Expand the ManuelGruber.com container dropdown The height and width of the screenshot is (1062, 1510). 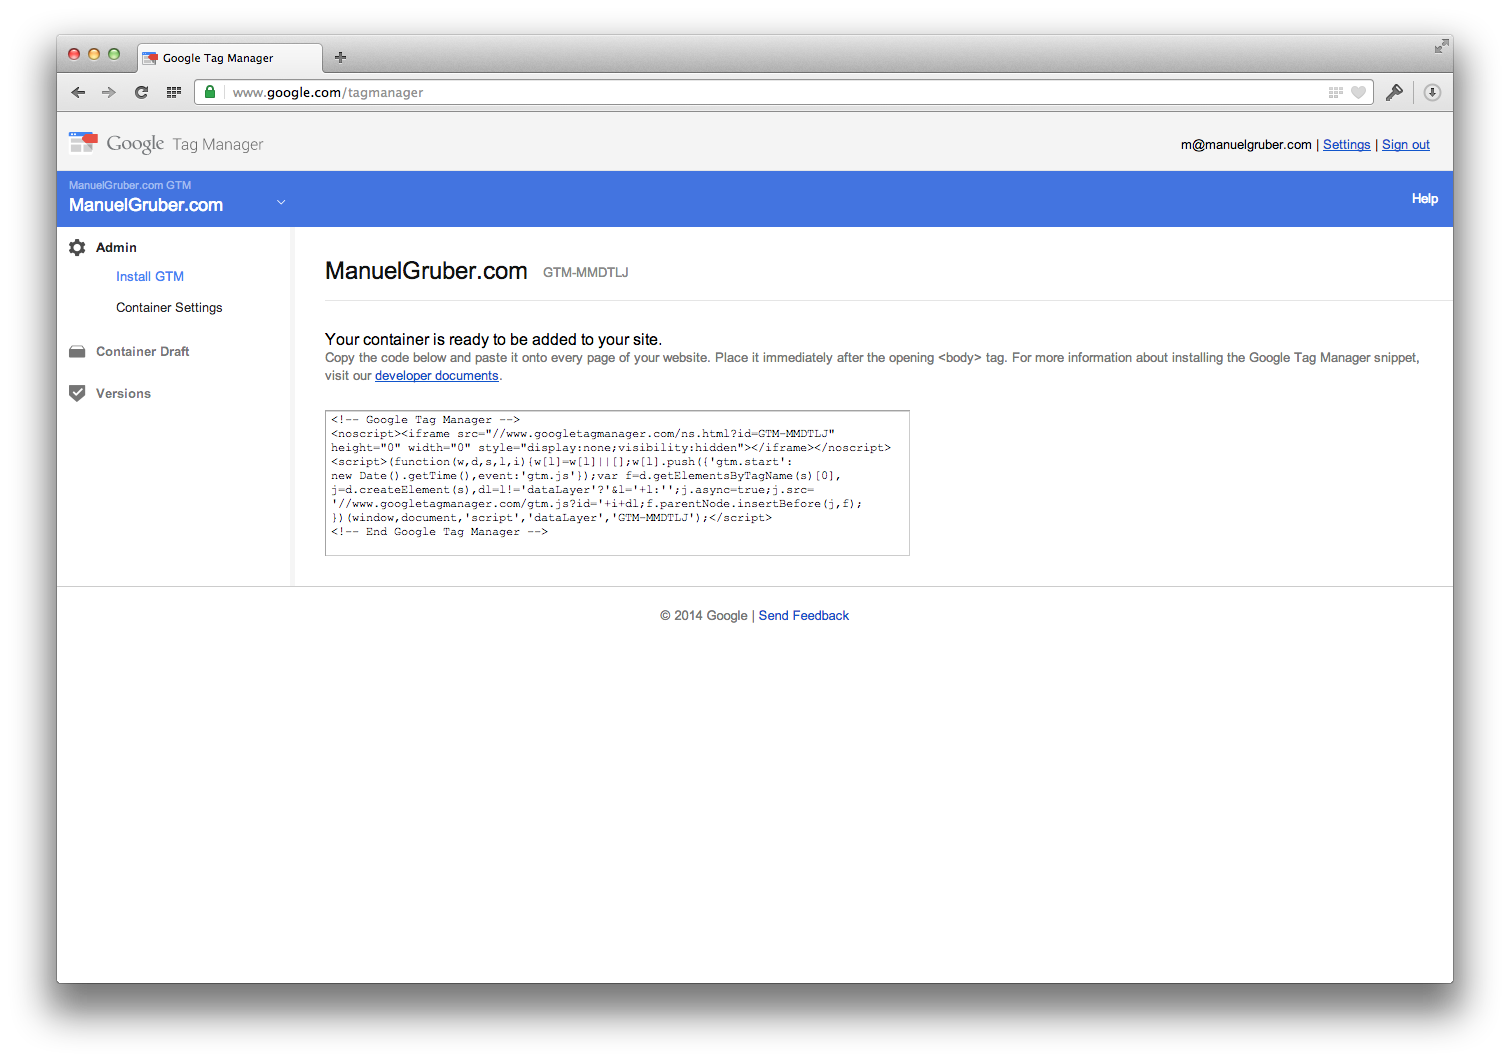pyautogui.click(x=281, y=202)
